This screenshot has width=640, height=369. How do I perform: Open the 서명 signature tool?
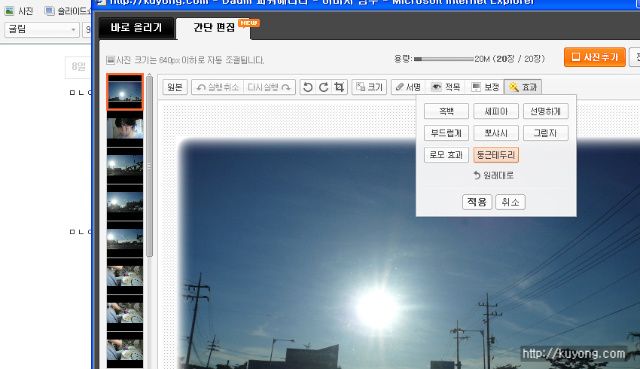409,87
